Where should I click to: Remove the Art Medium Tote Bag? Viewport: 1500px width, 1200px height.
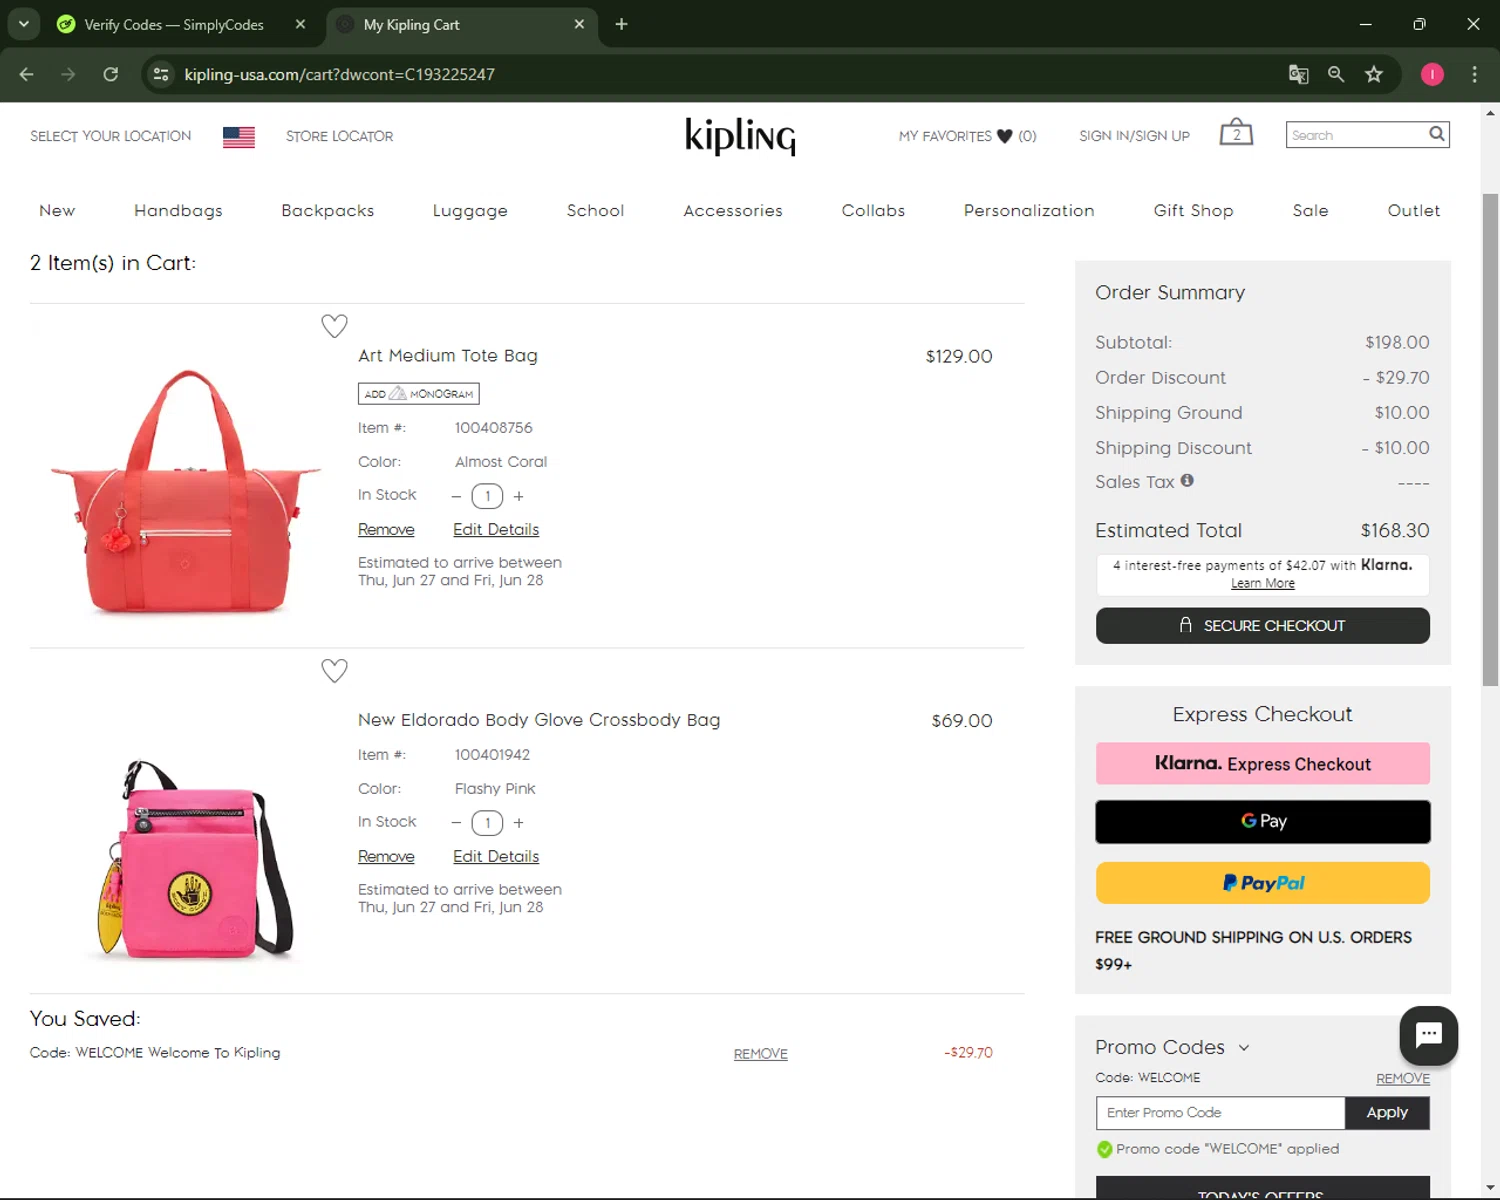coord(386,529)
